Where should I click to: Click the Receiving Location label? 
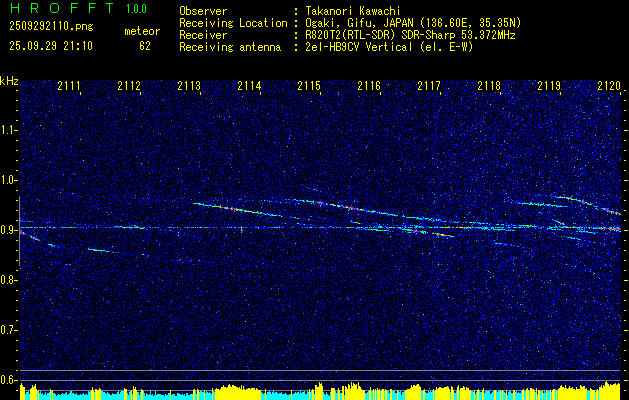(233, 23)
